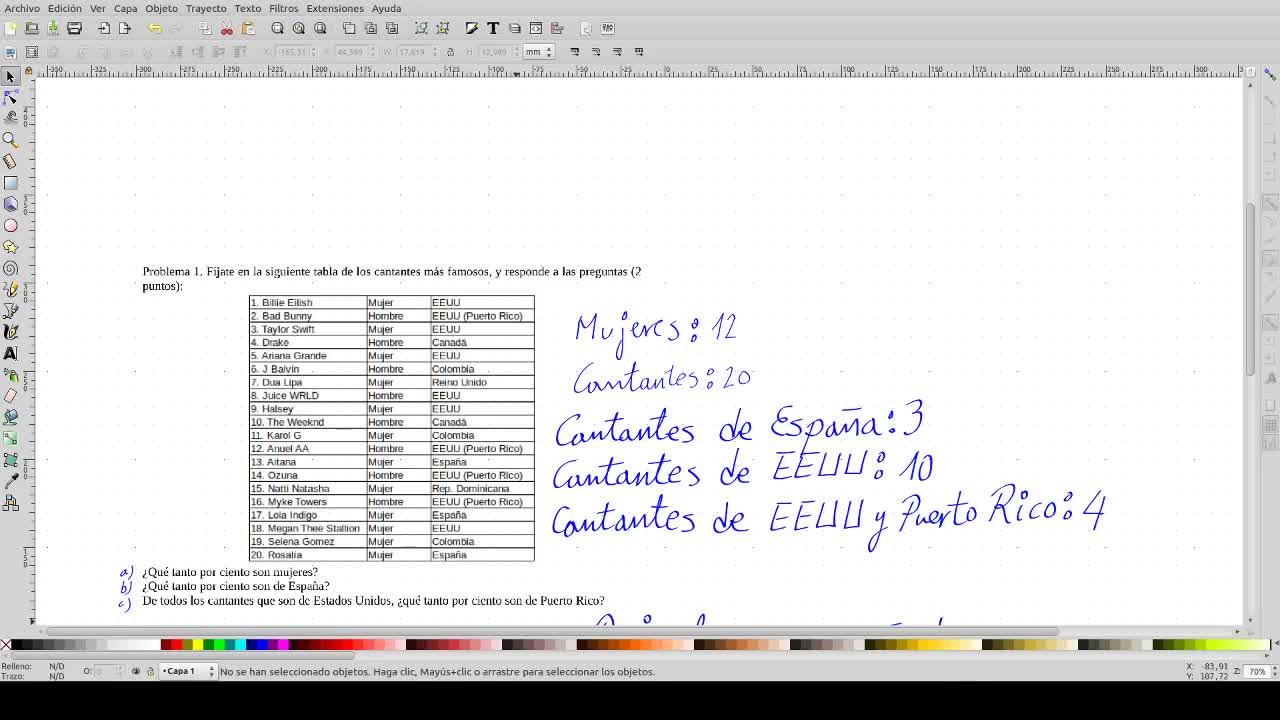This screenshot has width=1280, height=720.
Task: Open the Edición menu
Action: (x=65, y=8)
